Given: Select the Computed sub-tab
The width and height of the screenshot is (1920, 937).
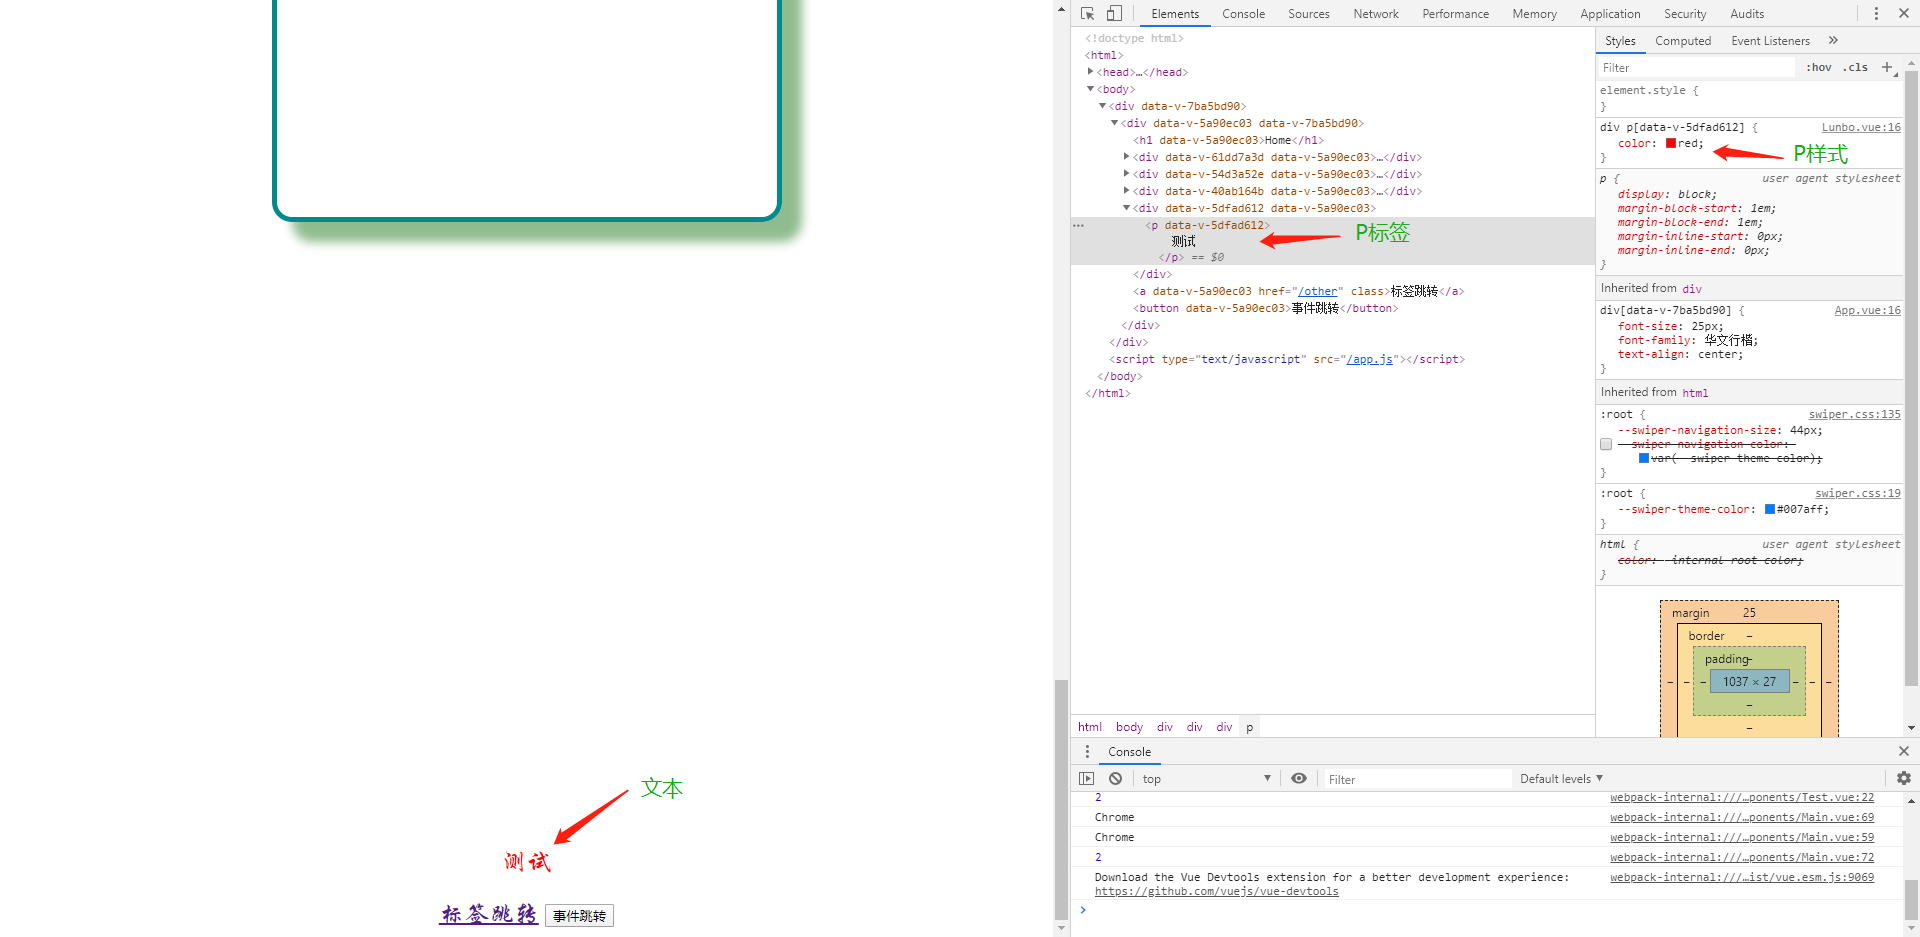Looking at the screenshot, I should click(1683, 41).
